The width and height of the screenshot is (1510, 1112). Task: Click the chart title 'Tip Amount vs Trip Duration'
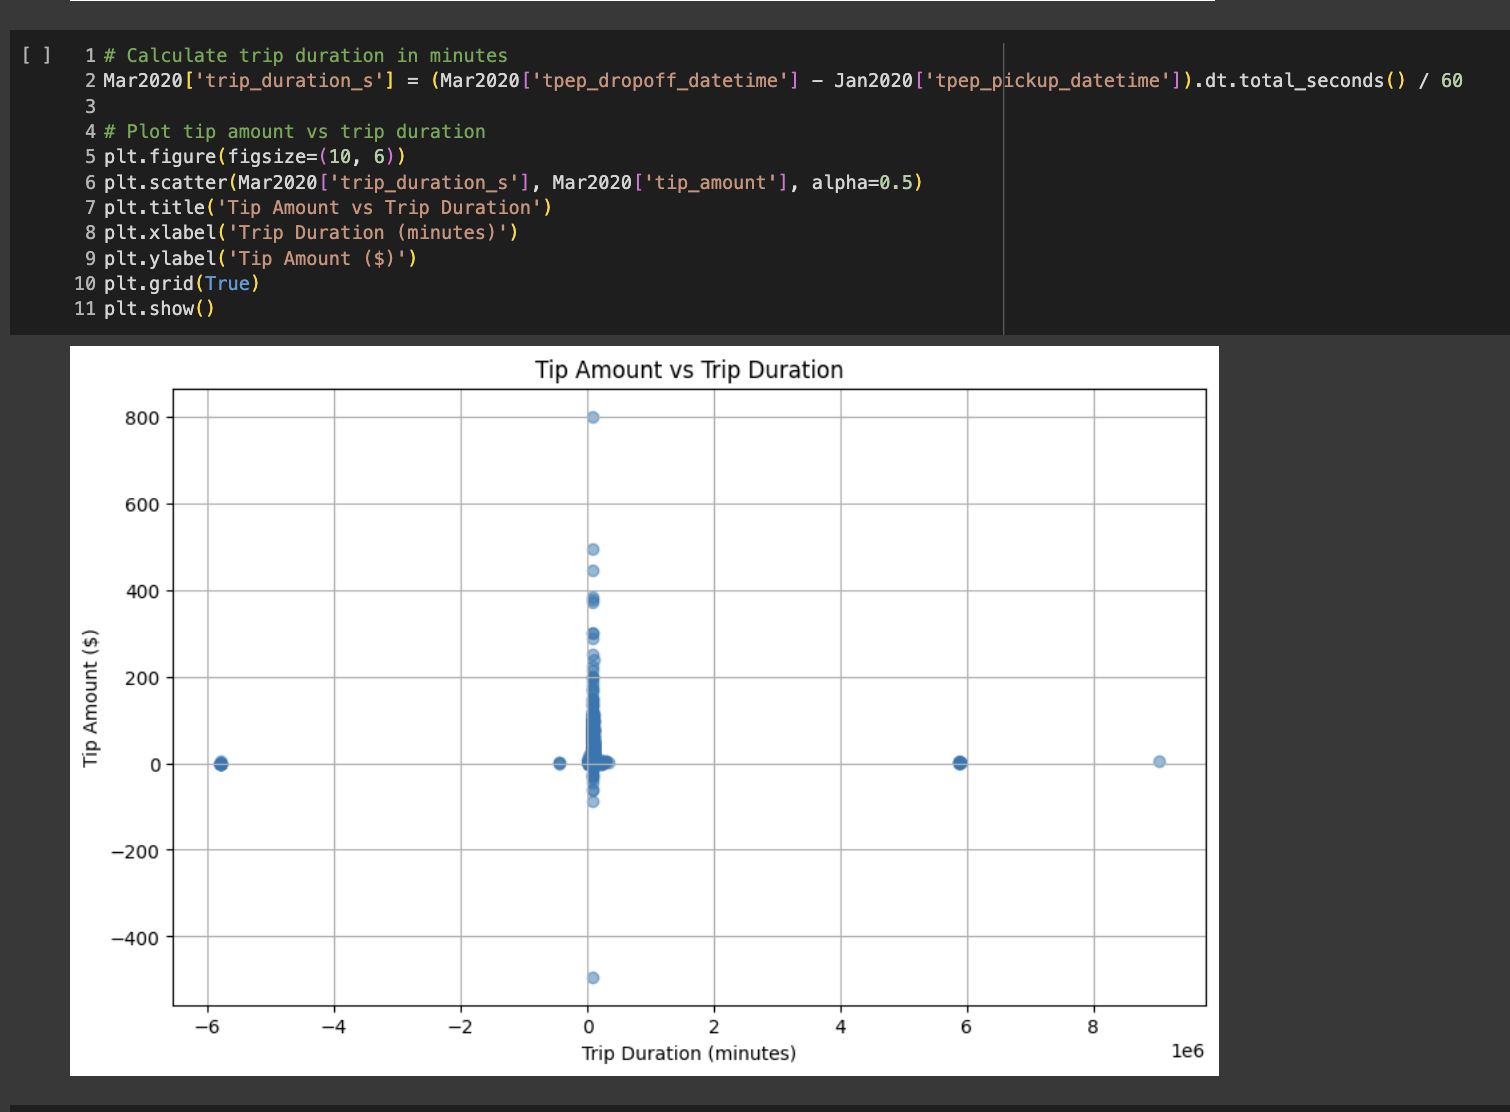click(689, 370)
